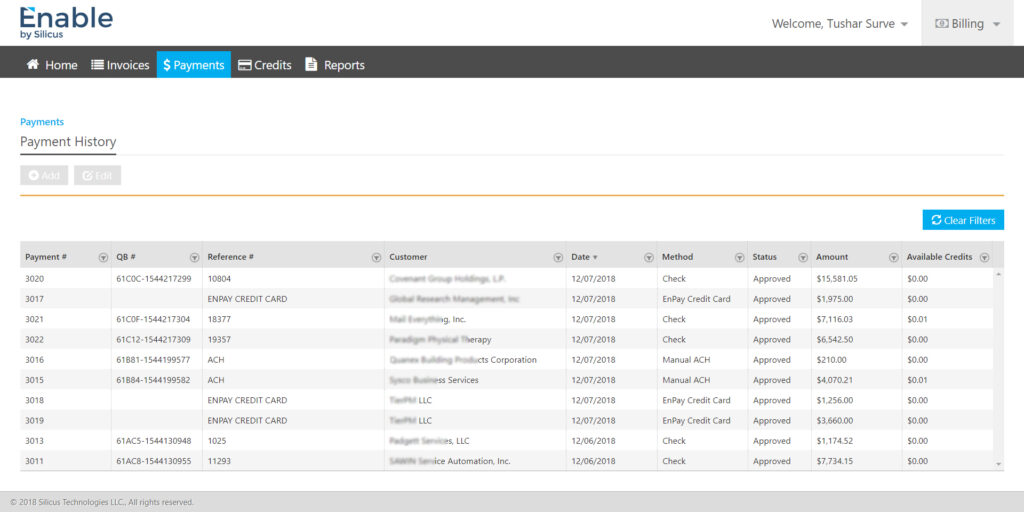Select payment number 3018 cell
Viewport: 1024px width, 512px height.
[x=65, y=400]
